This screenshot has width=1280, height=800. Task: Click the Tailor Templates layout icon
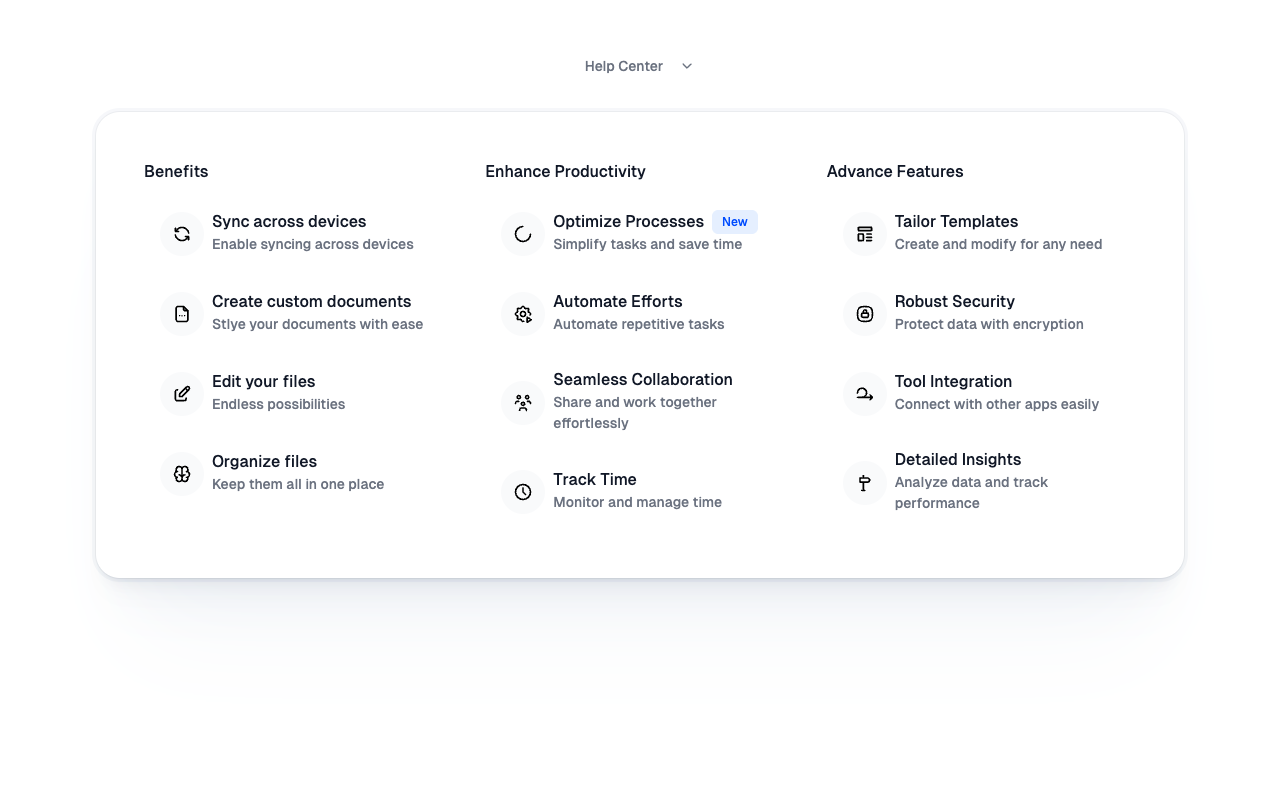(x=865, y=234)
